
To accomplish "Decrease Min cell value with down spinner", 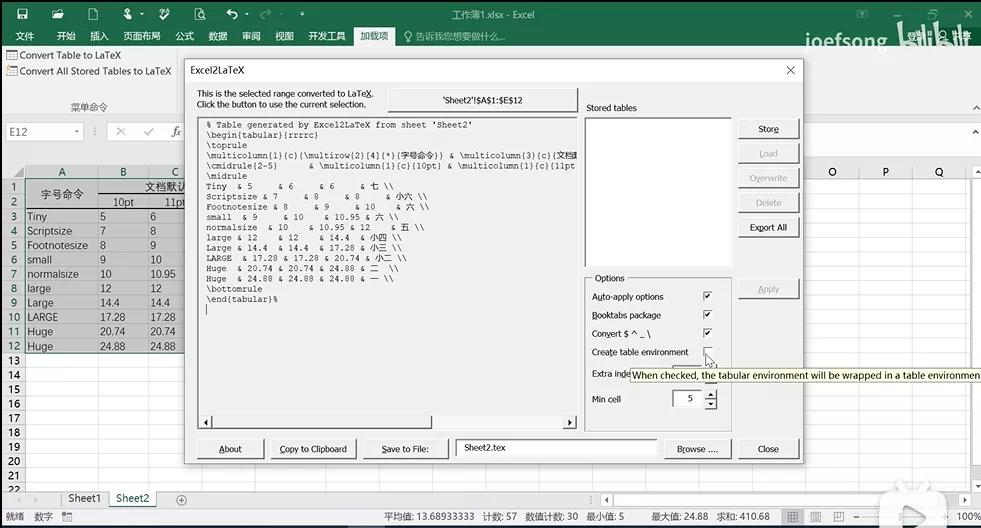I will pos(710,404).
